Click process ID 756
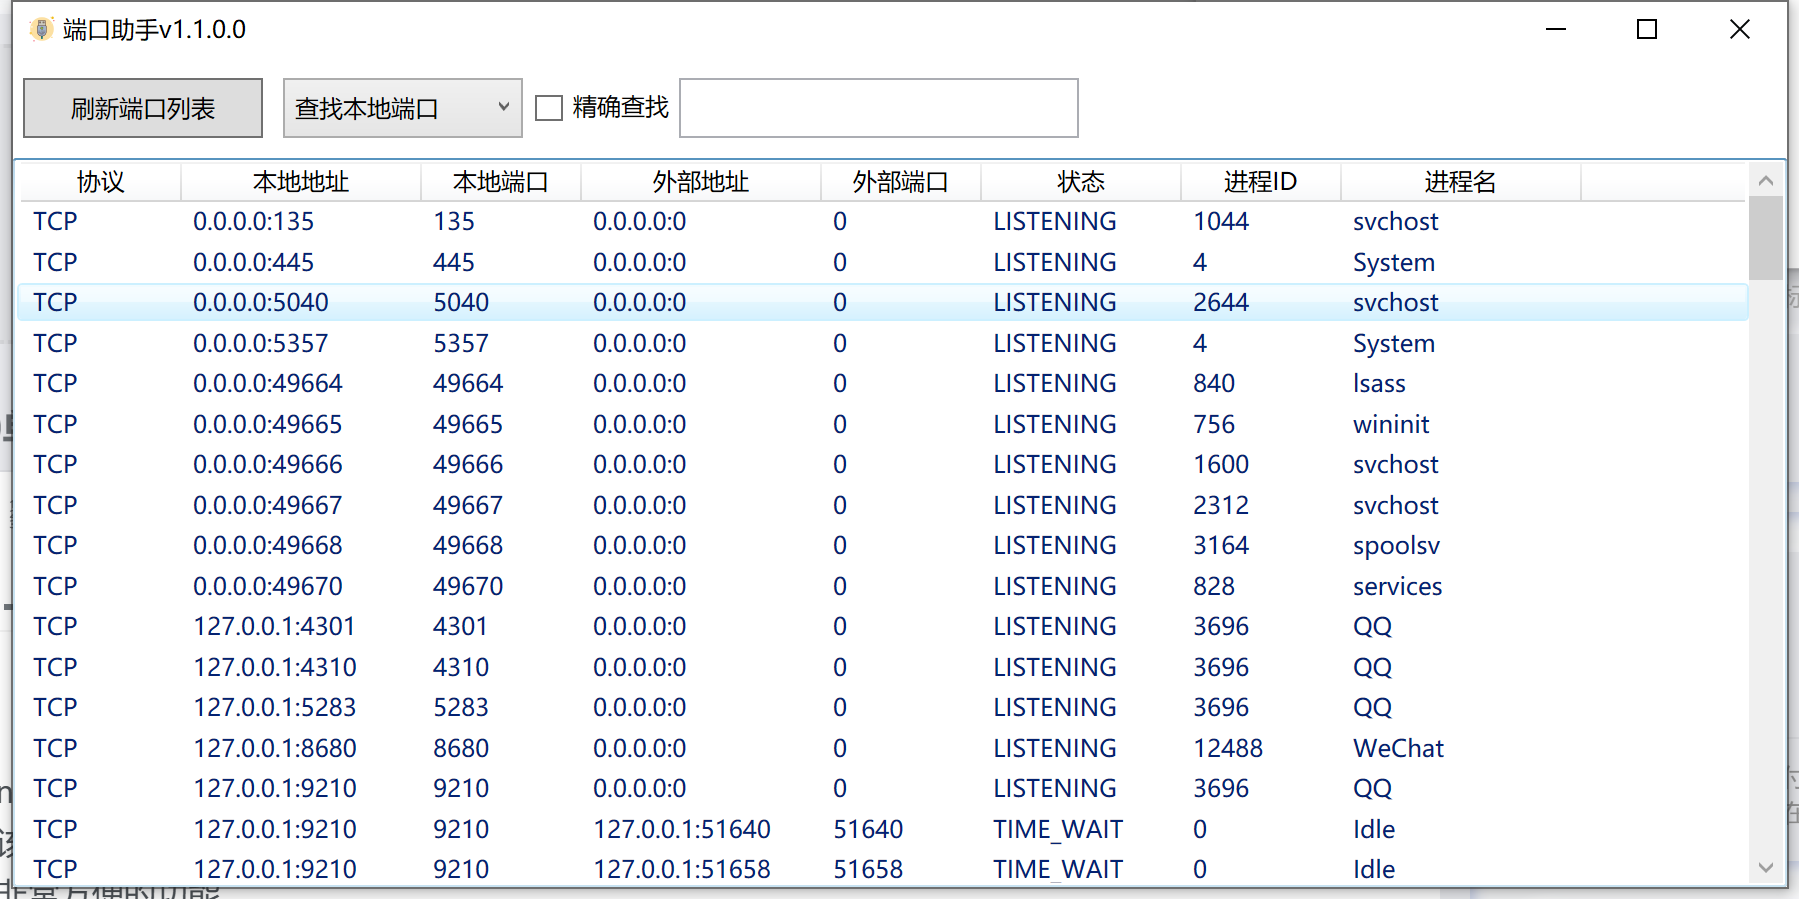This screenshot has height=899, width=1799. (x=1214, y=424)
